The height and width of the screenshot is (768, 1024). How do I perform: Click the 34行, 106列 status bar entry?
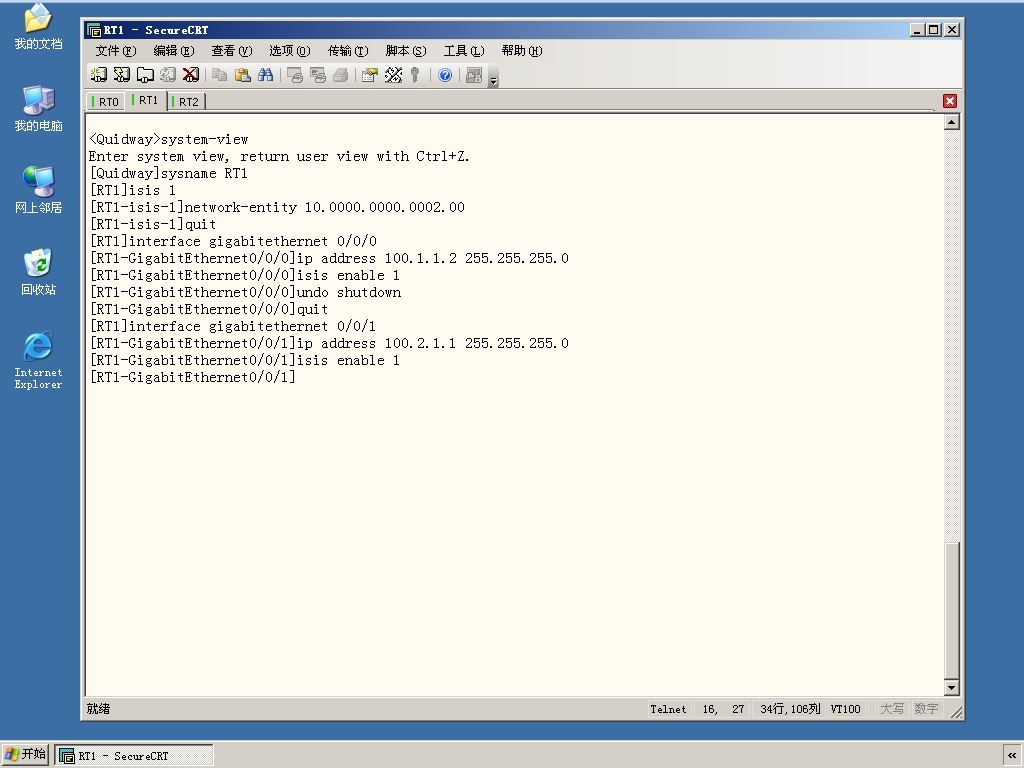click(x=790, y=709)
